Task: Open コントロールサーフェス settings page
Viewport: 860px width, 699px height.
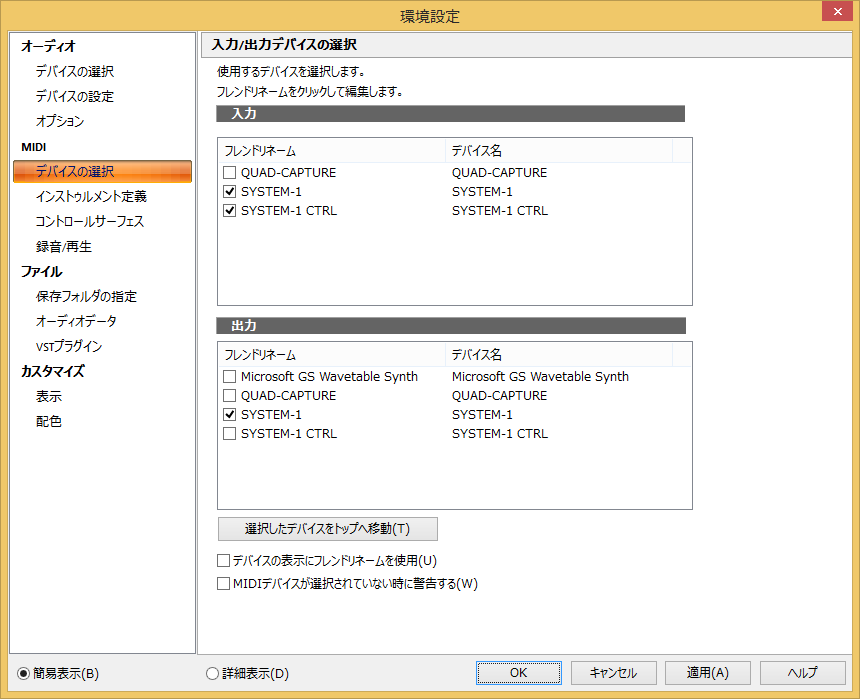Action: point(90,221)
